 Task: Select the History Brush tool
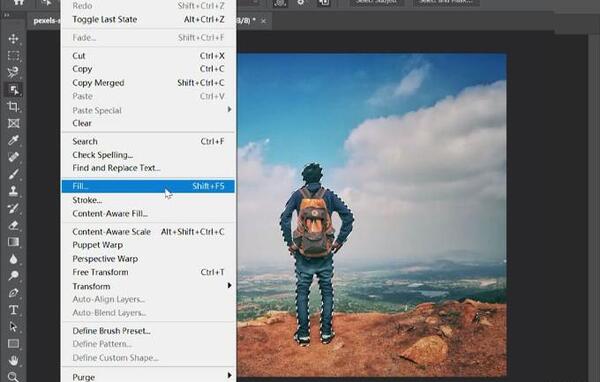(x=13, y=208)
